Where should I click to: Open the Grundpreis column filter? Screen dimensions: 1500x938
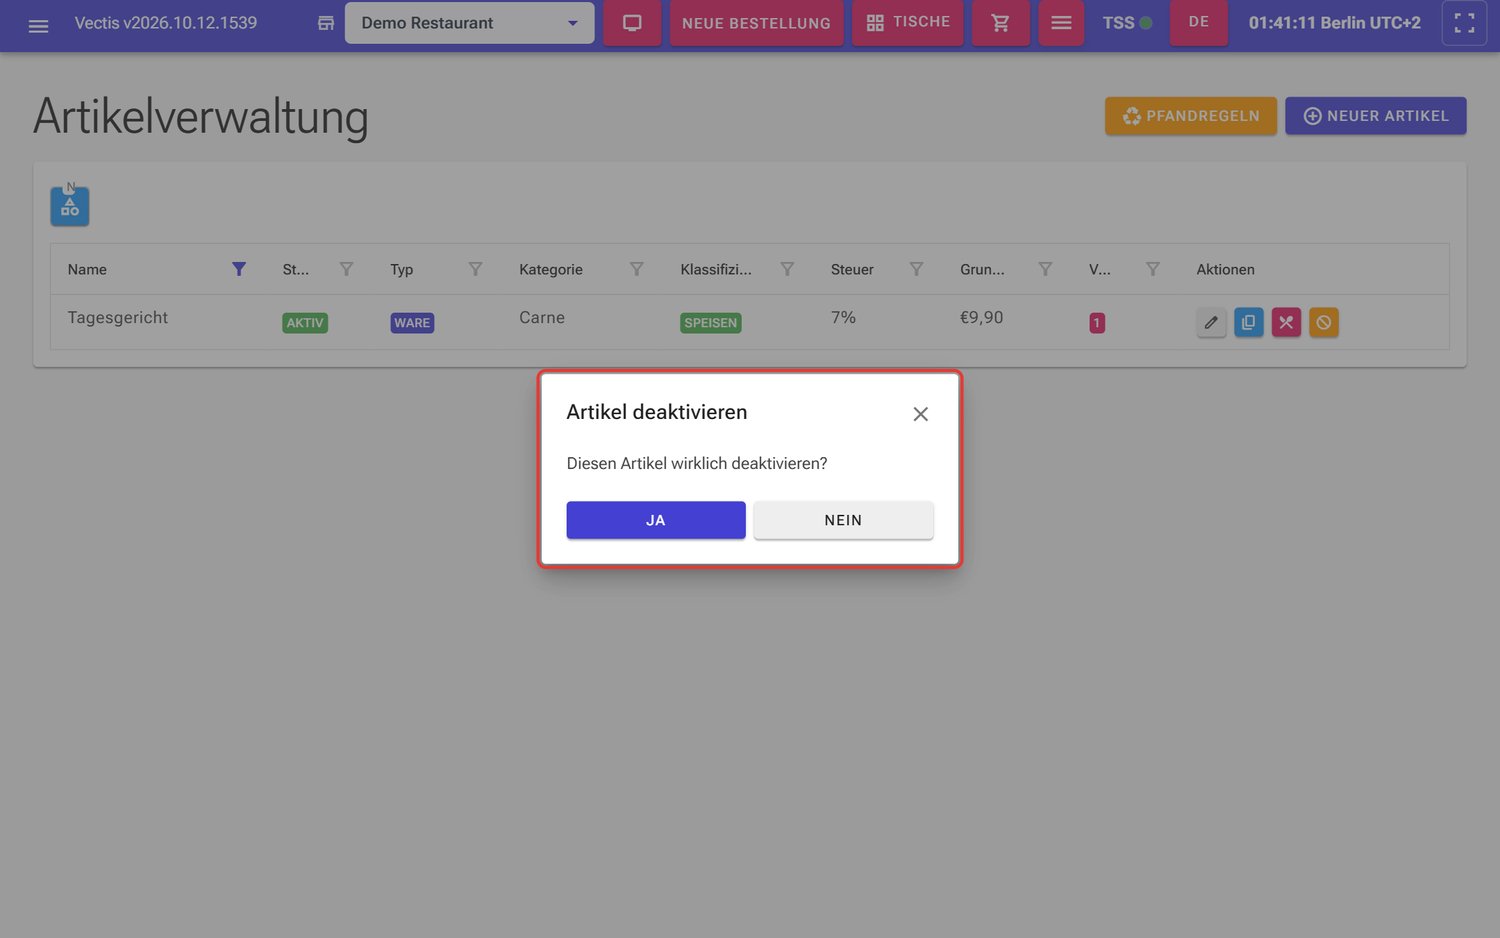click(x=1045, y=269)
